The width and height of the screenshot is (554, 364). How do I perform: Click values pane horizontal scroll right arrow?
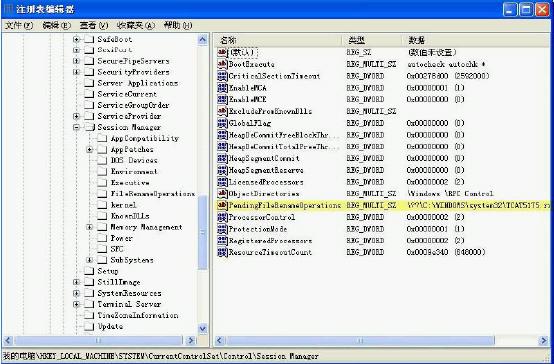point(543,340)
